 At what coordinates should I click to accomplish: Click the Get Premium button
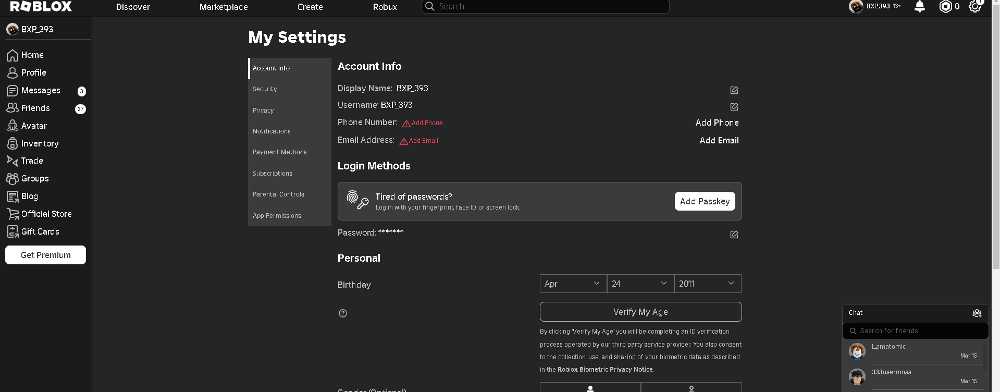click(x=45, y=255)
